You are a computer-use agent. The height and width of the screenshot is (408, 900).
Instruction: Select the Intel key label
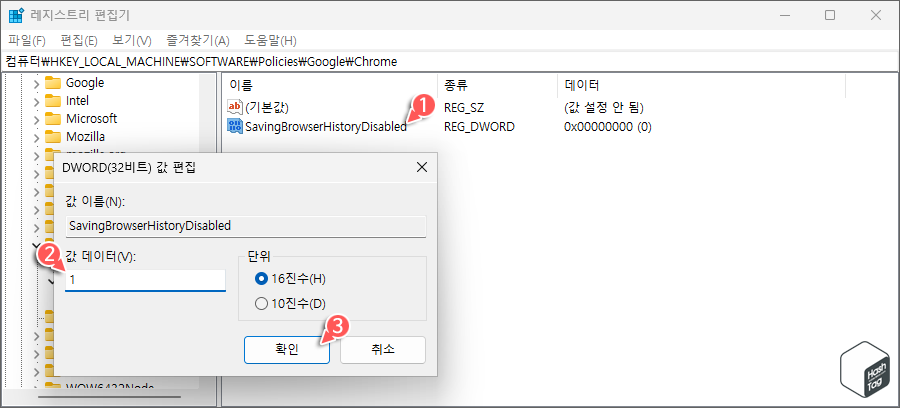(77, 101)
